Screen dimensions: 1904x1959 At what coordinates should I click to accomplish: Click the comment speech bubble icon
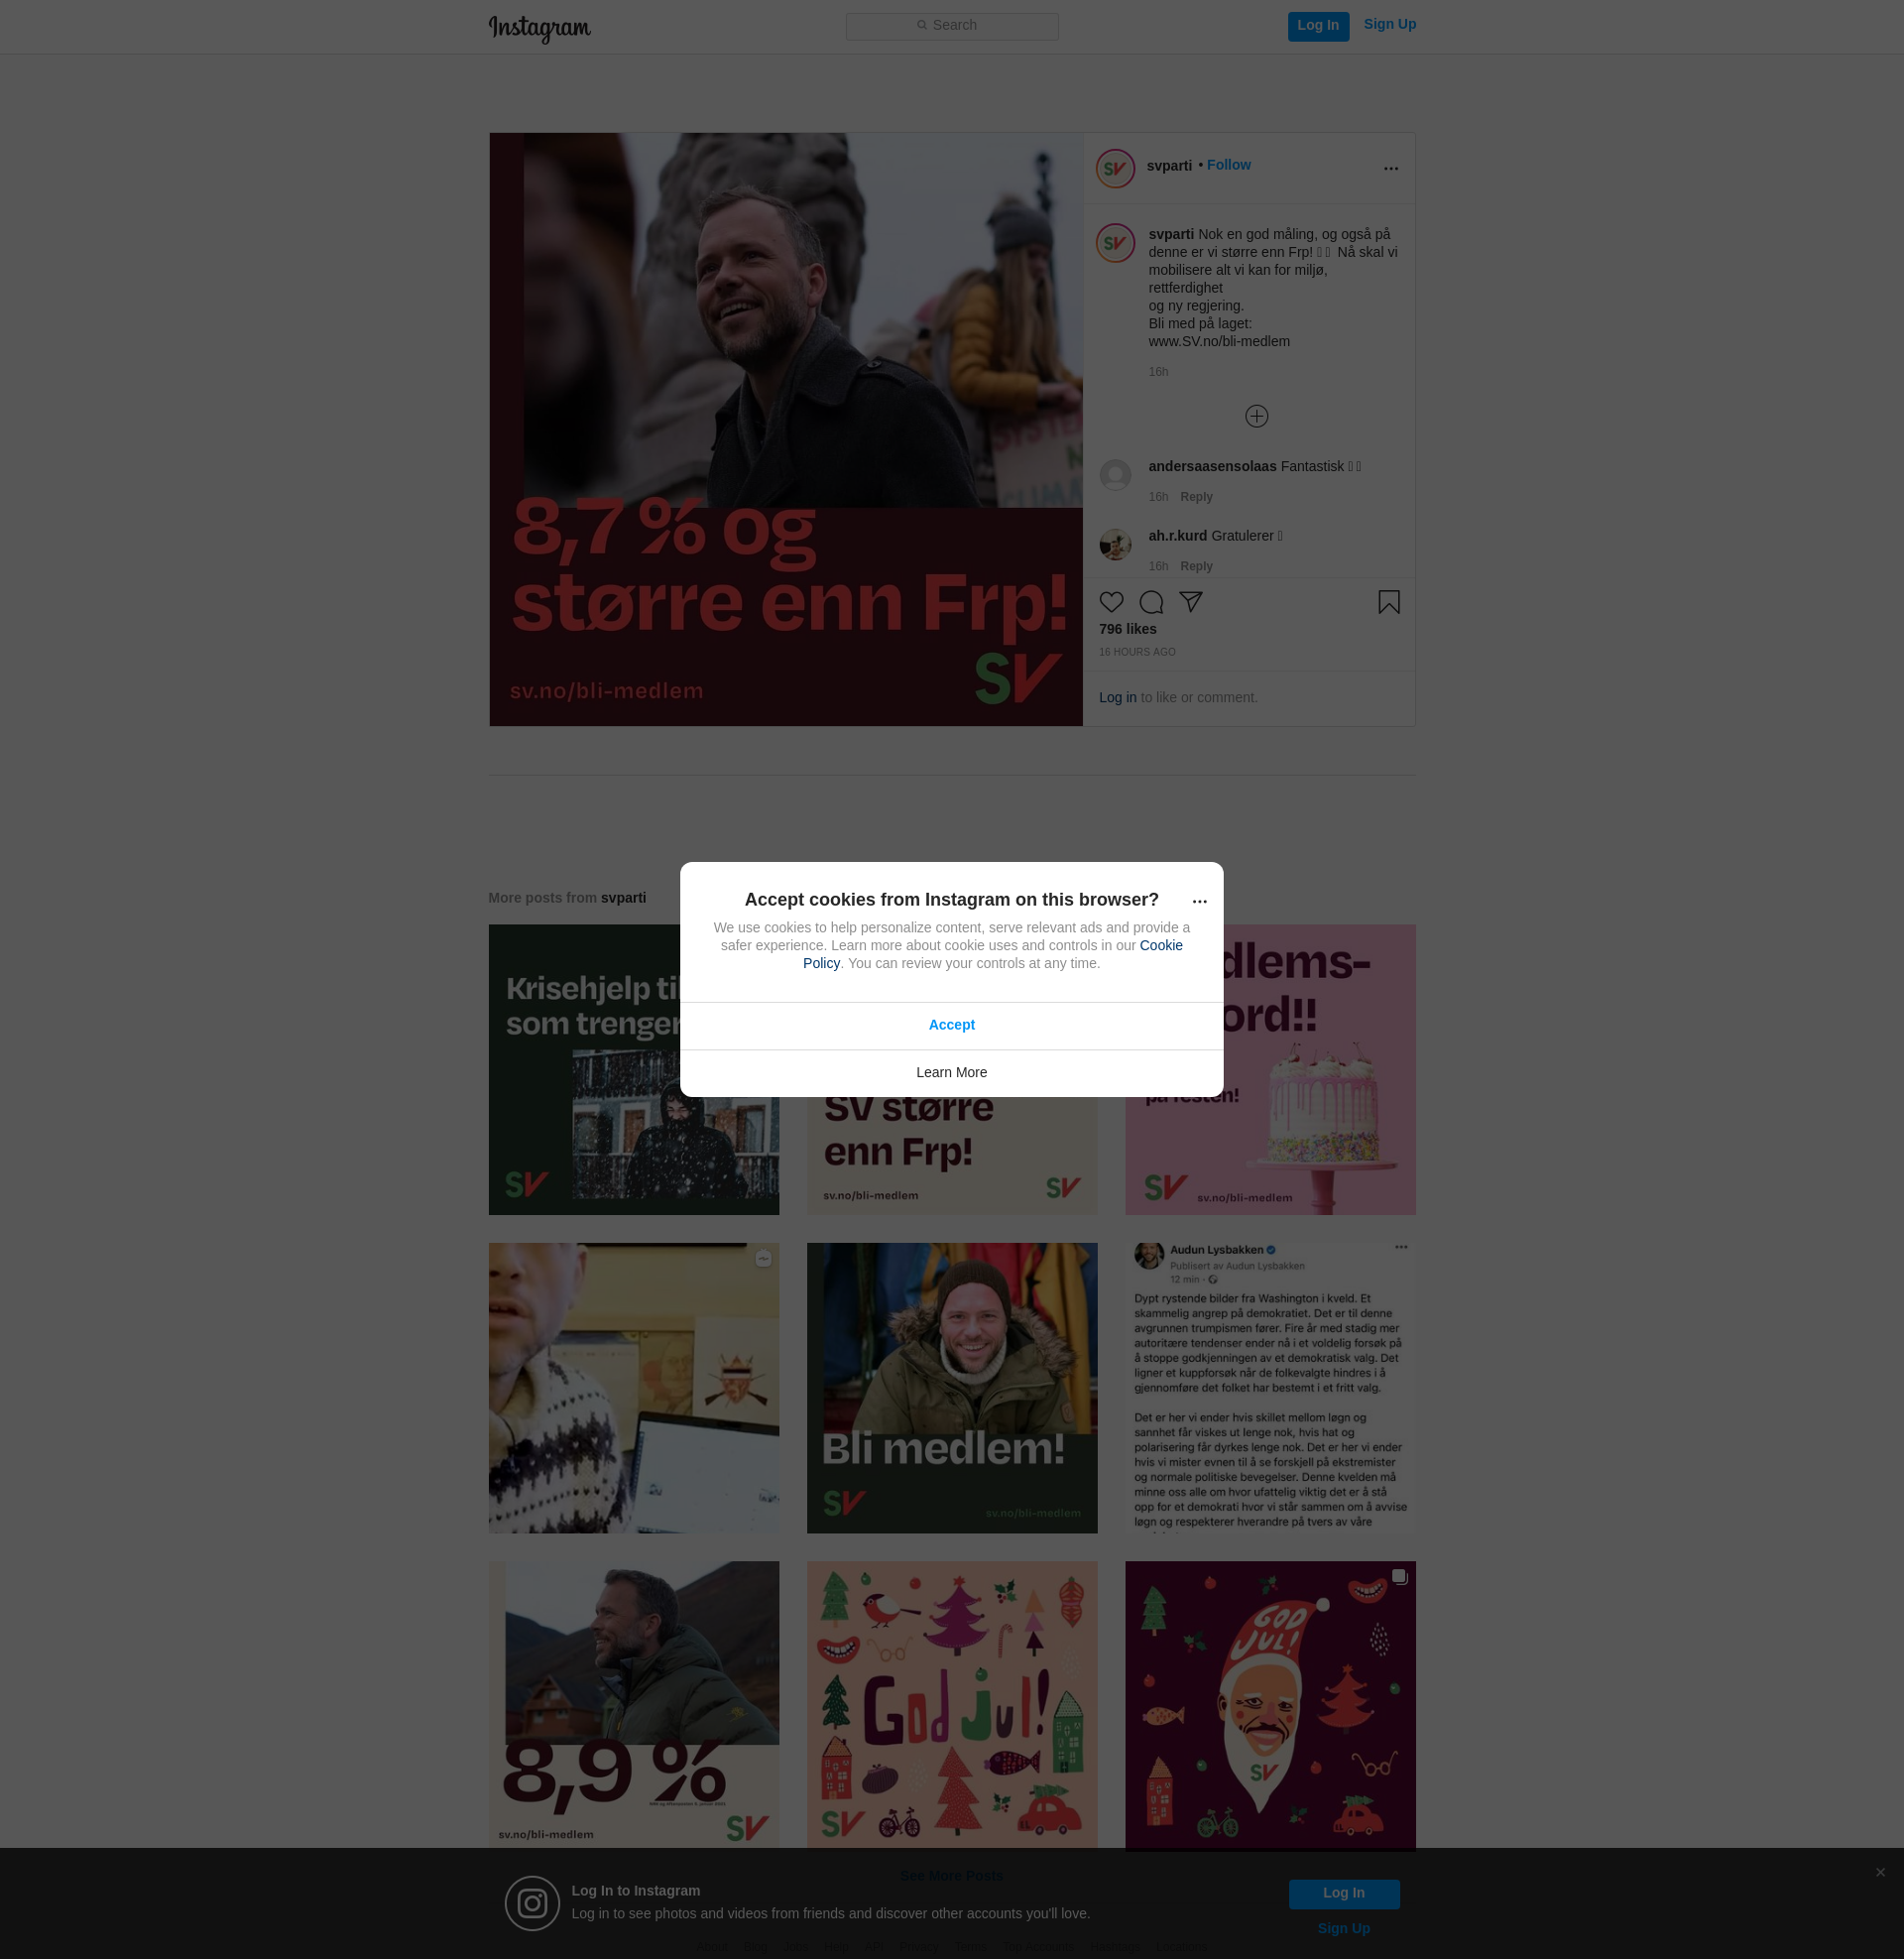[x=1151, y=602]
